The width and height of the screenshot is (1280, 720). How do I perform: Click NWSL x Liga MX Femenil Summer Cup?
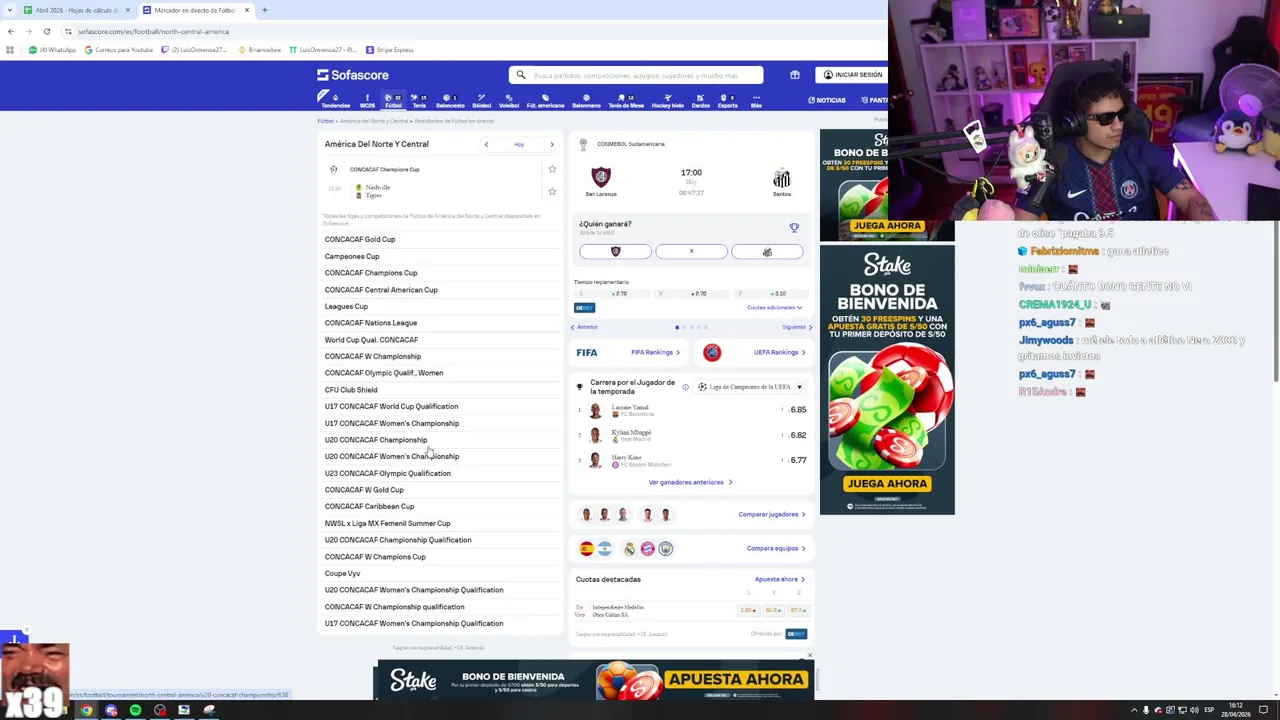[x=387, y=523]
